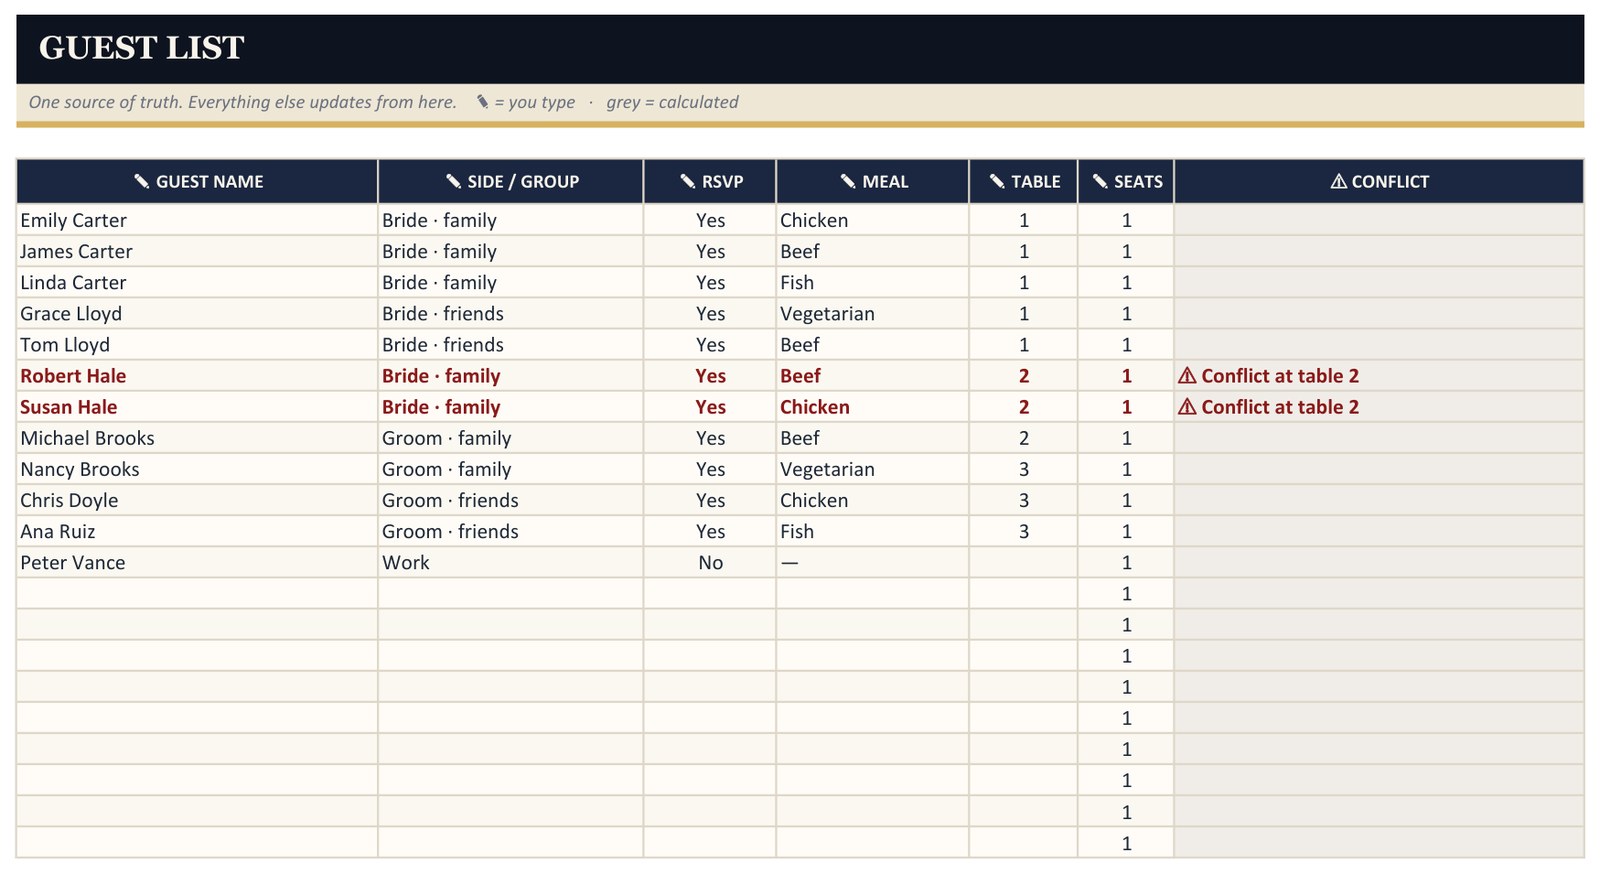Select the Peter Vance name cell
The width and height of the screenshot is (1600, 874).
[x=197, y=562]
